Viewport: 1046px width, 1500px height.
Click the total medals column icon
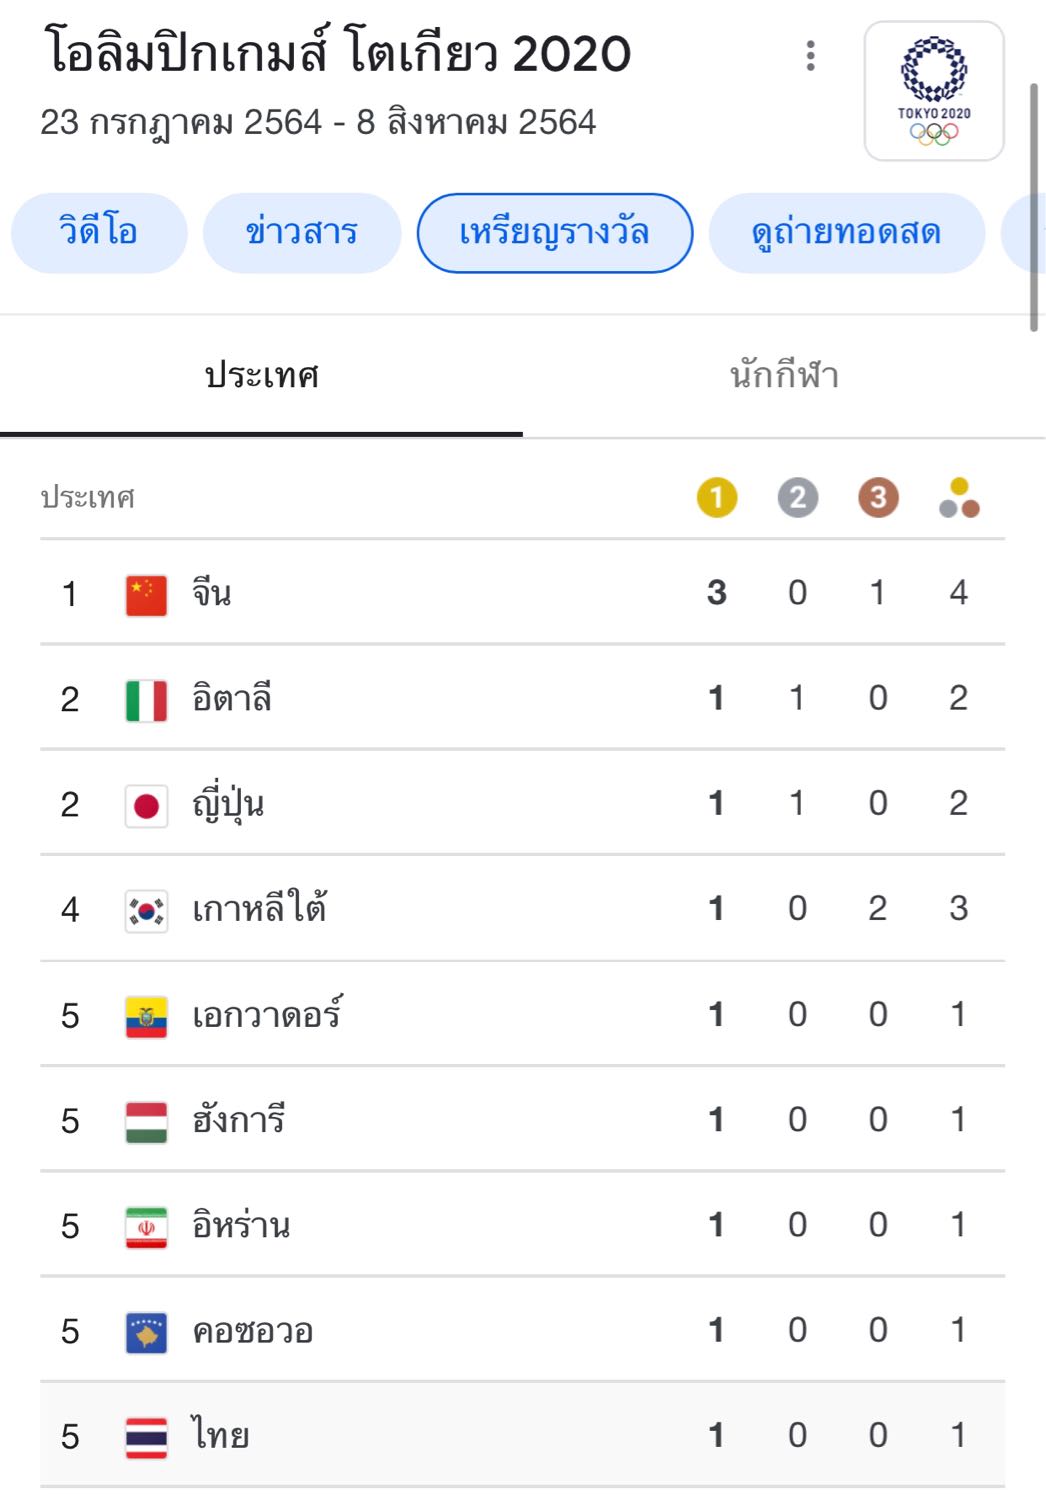click(959, 498)
